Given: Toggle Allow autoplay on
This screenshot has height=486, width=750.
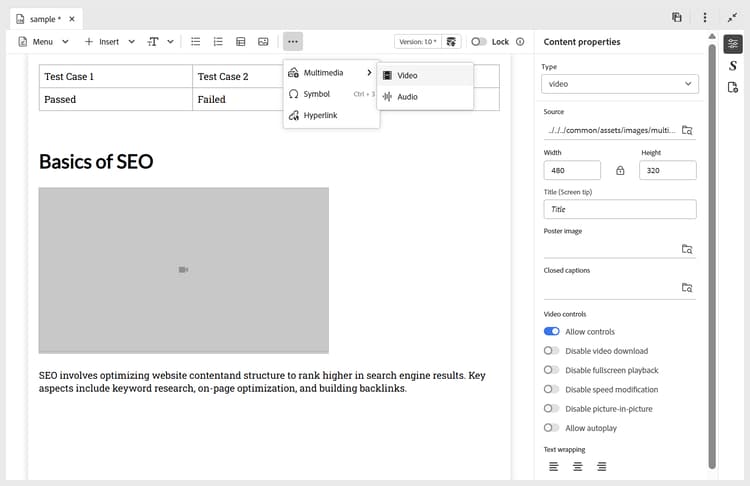Looking at the screenshot, I should (551, 428).
